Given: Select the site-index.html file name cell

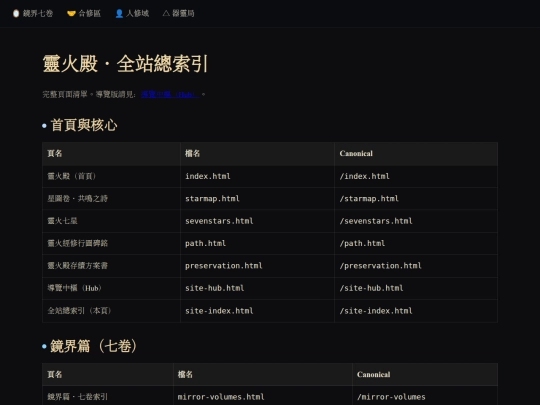Looking at the screenshot, I should tap(257, 311).
